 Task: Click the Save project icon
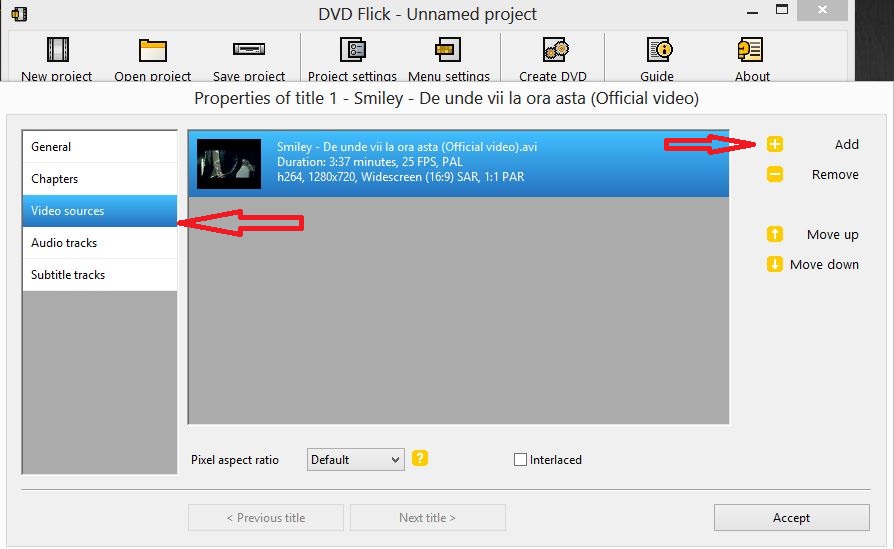[x=248, y=50]
